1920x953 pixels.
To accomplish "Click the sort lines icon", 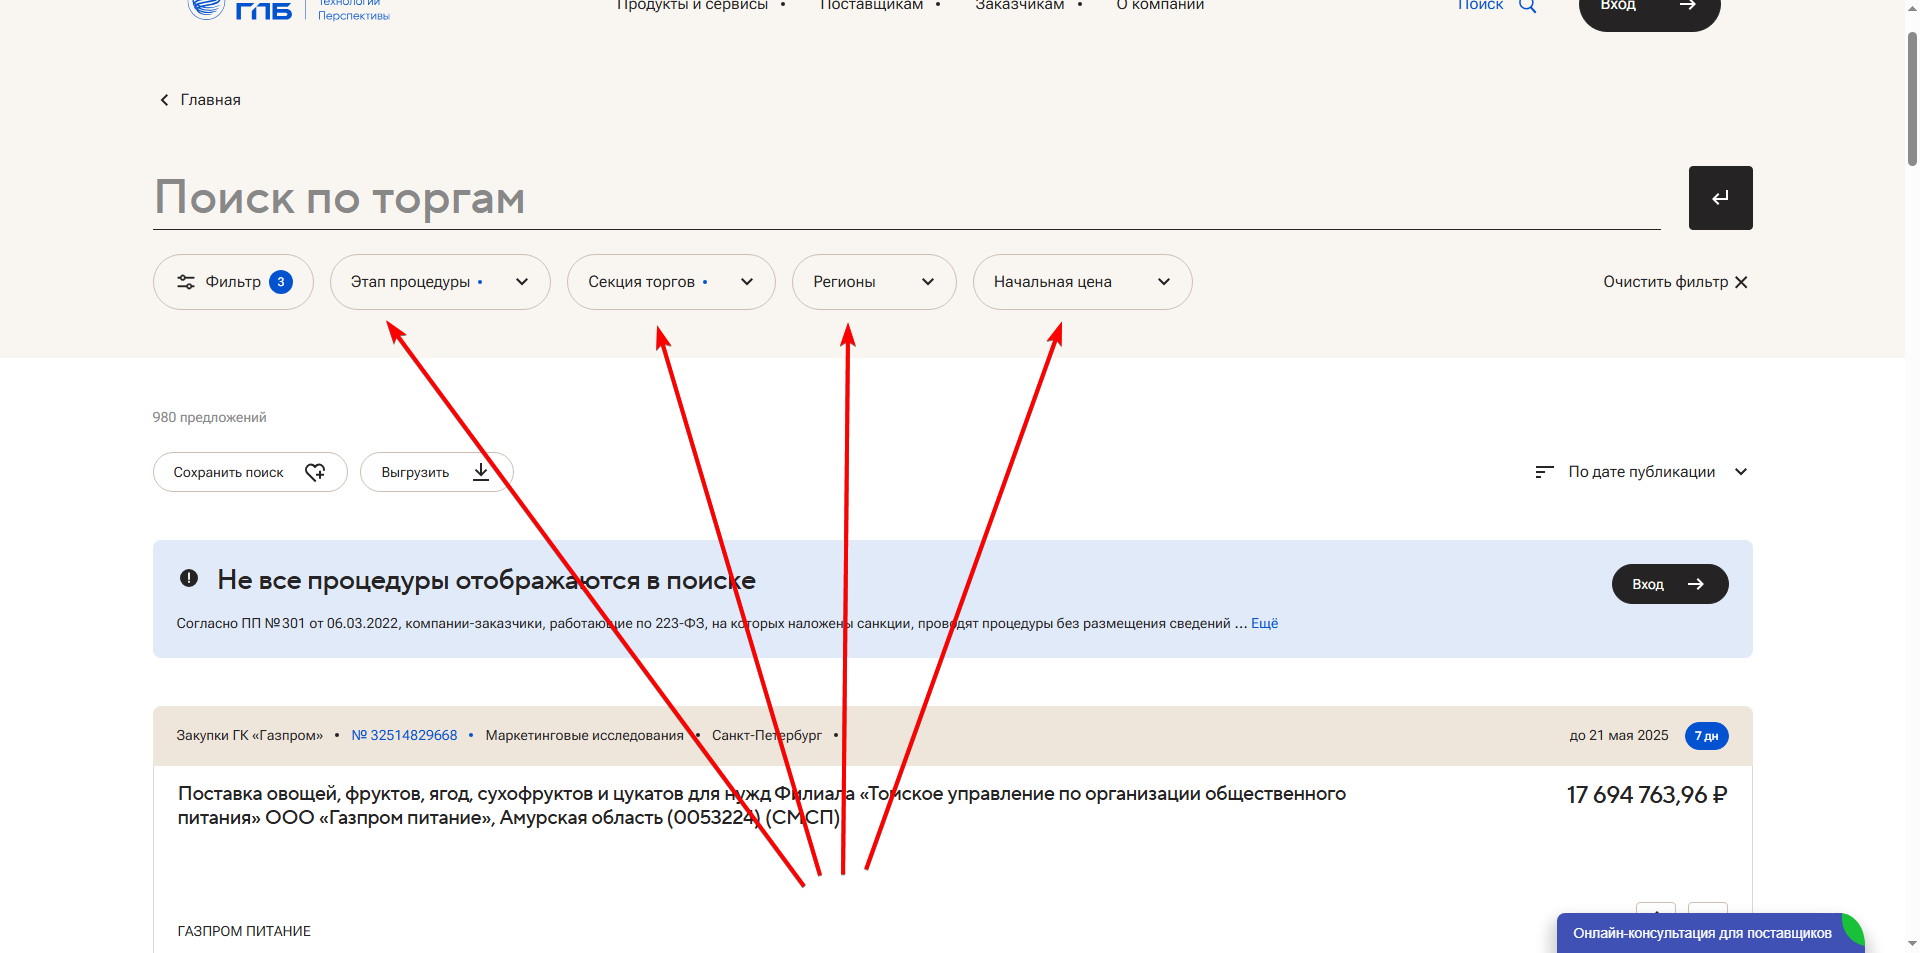I will (x=1544, y=472).
